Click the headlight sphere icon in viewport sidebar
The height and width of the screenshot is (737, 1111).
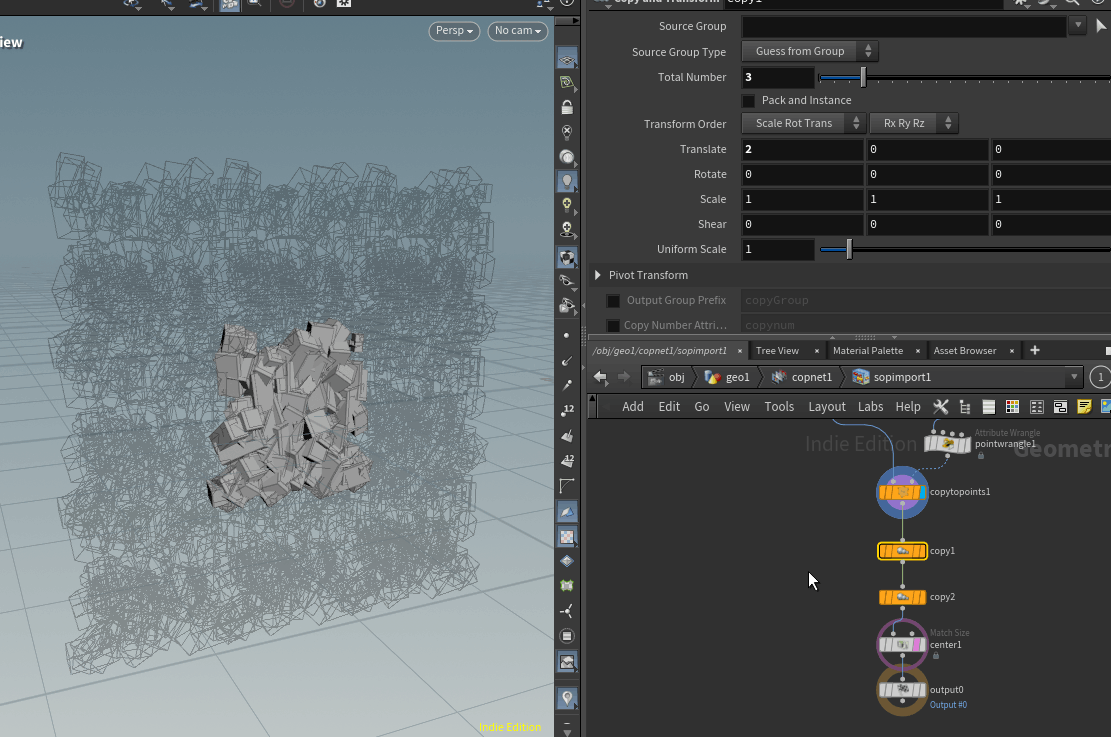[567, 157]
